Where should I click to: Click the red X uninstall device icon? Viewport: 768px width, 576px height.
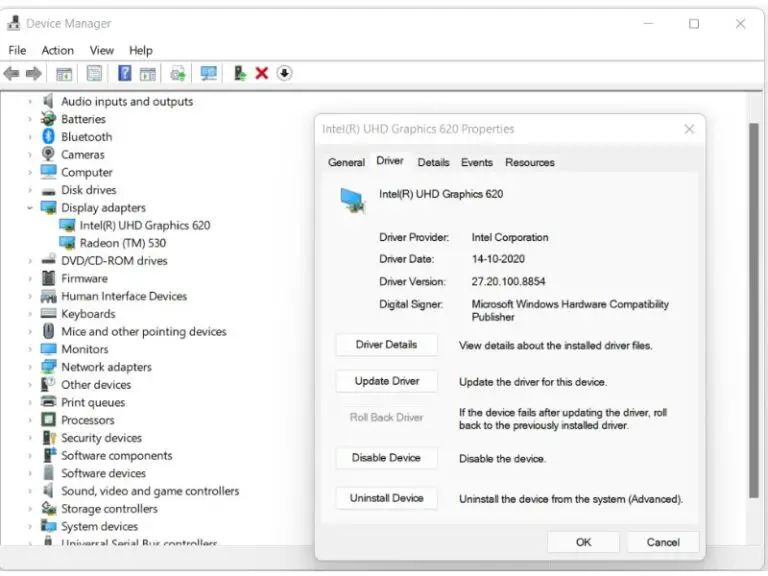tap(262, 73)
